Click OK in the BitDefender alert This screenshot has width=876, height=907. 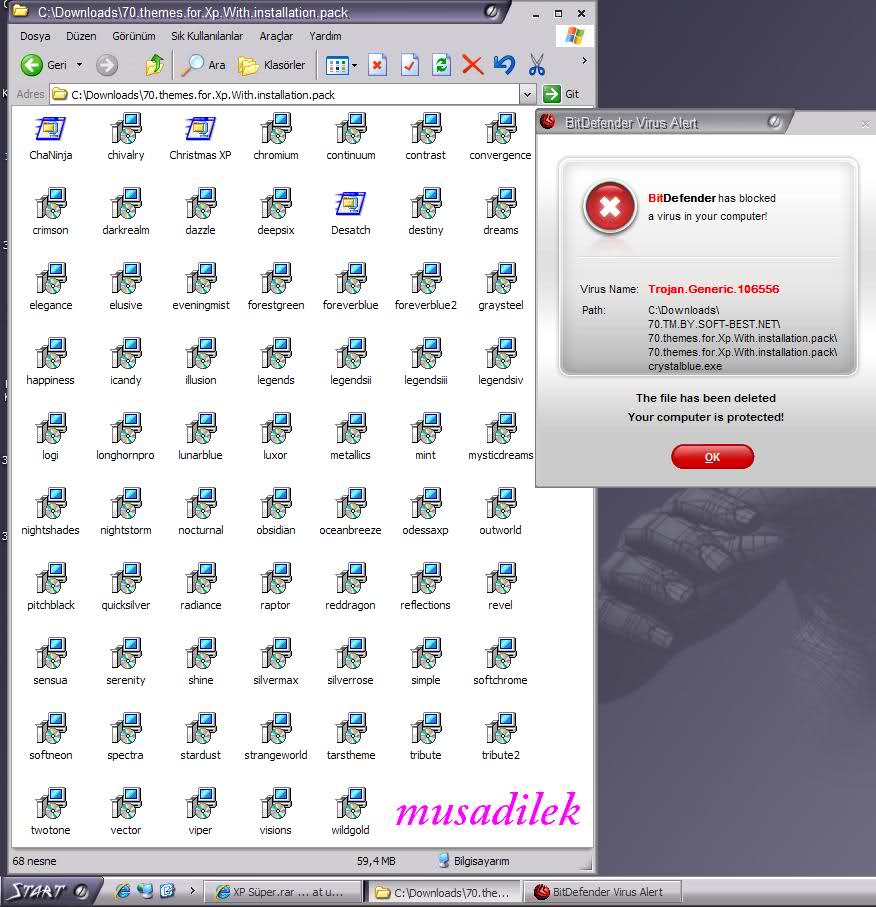pos(712,456)
